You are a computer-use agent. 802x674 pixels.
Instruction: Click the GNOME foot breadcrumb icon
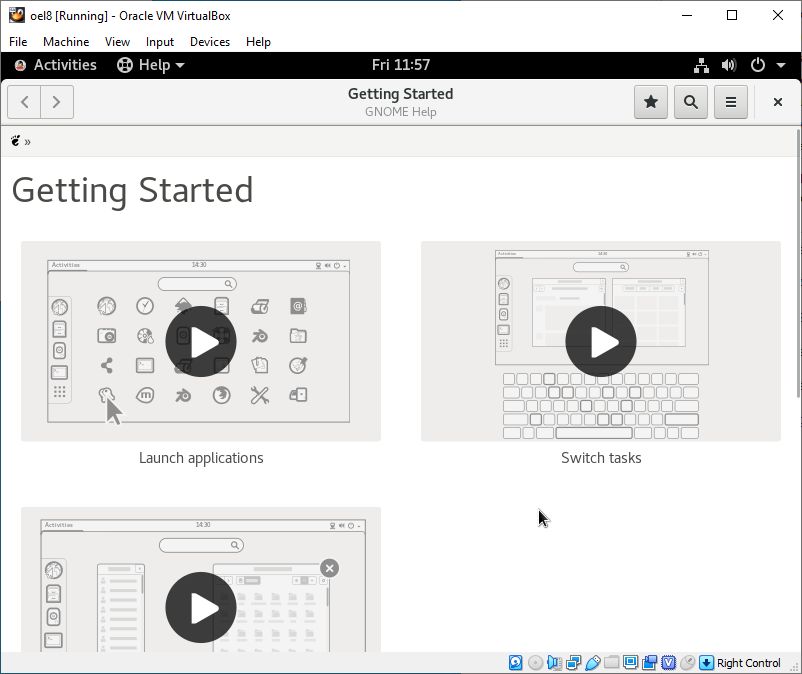[16, 141]
